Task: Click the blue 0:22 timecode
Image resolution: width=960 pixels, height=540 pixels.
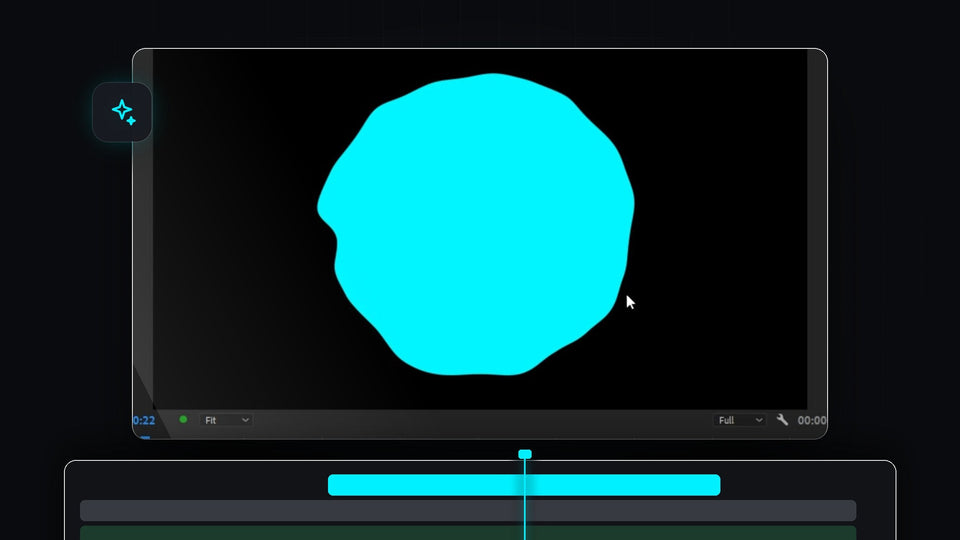Action: [144, 420]
